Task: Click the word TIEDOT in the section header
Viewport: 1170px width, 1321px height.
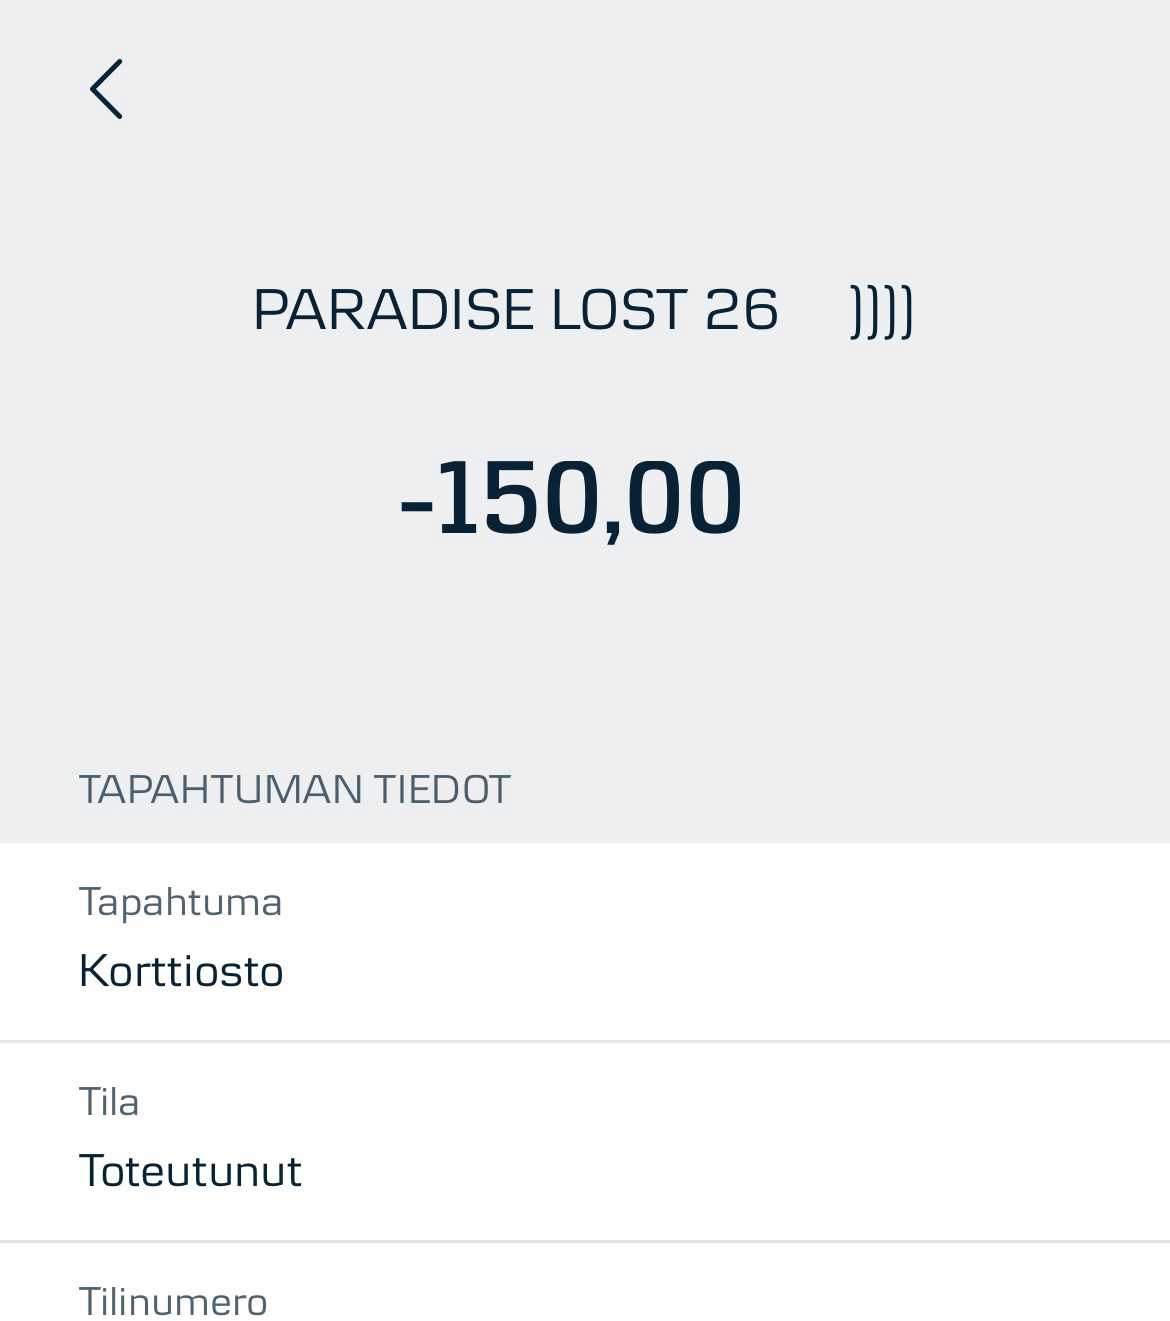Action: tap(442, 789)
